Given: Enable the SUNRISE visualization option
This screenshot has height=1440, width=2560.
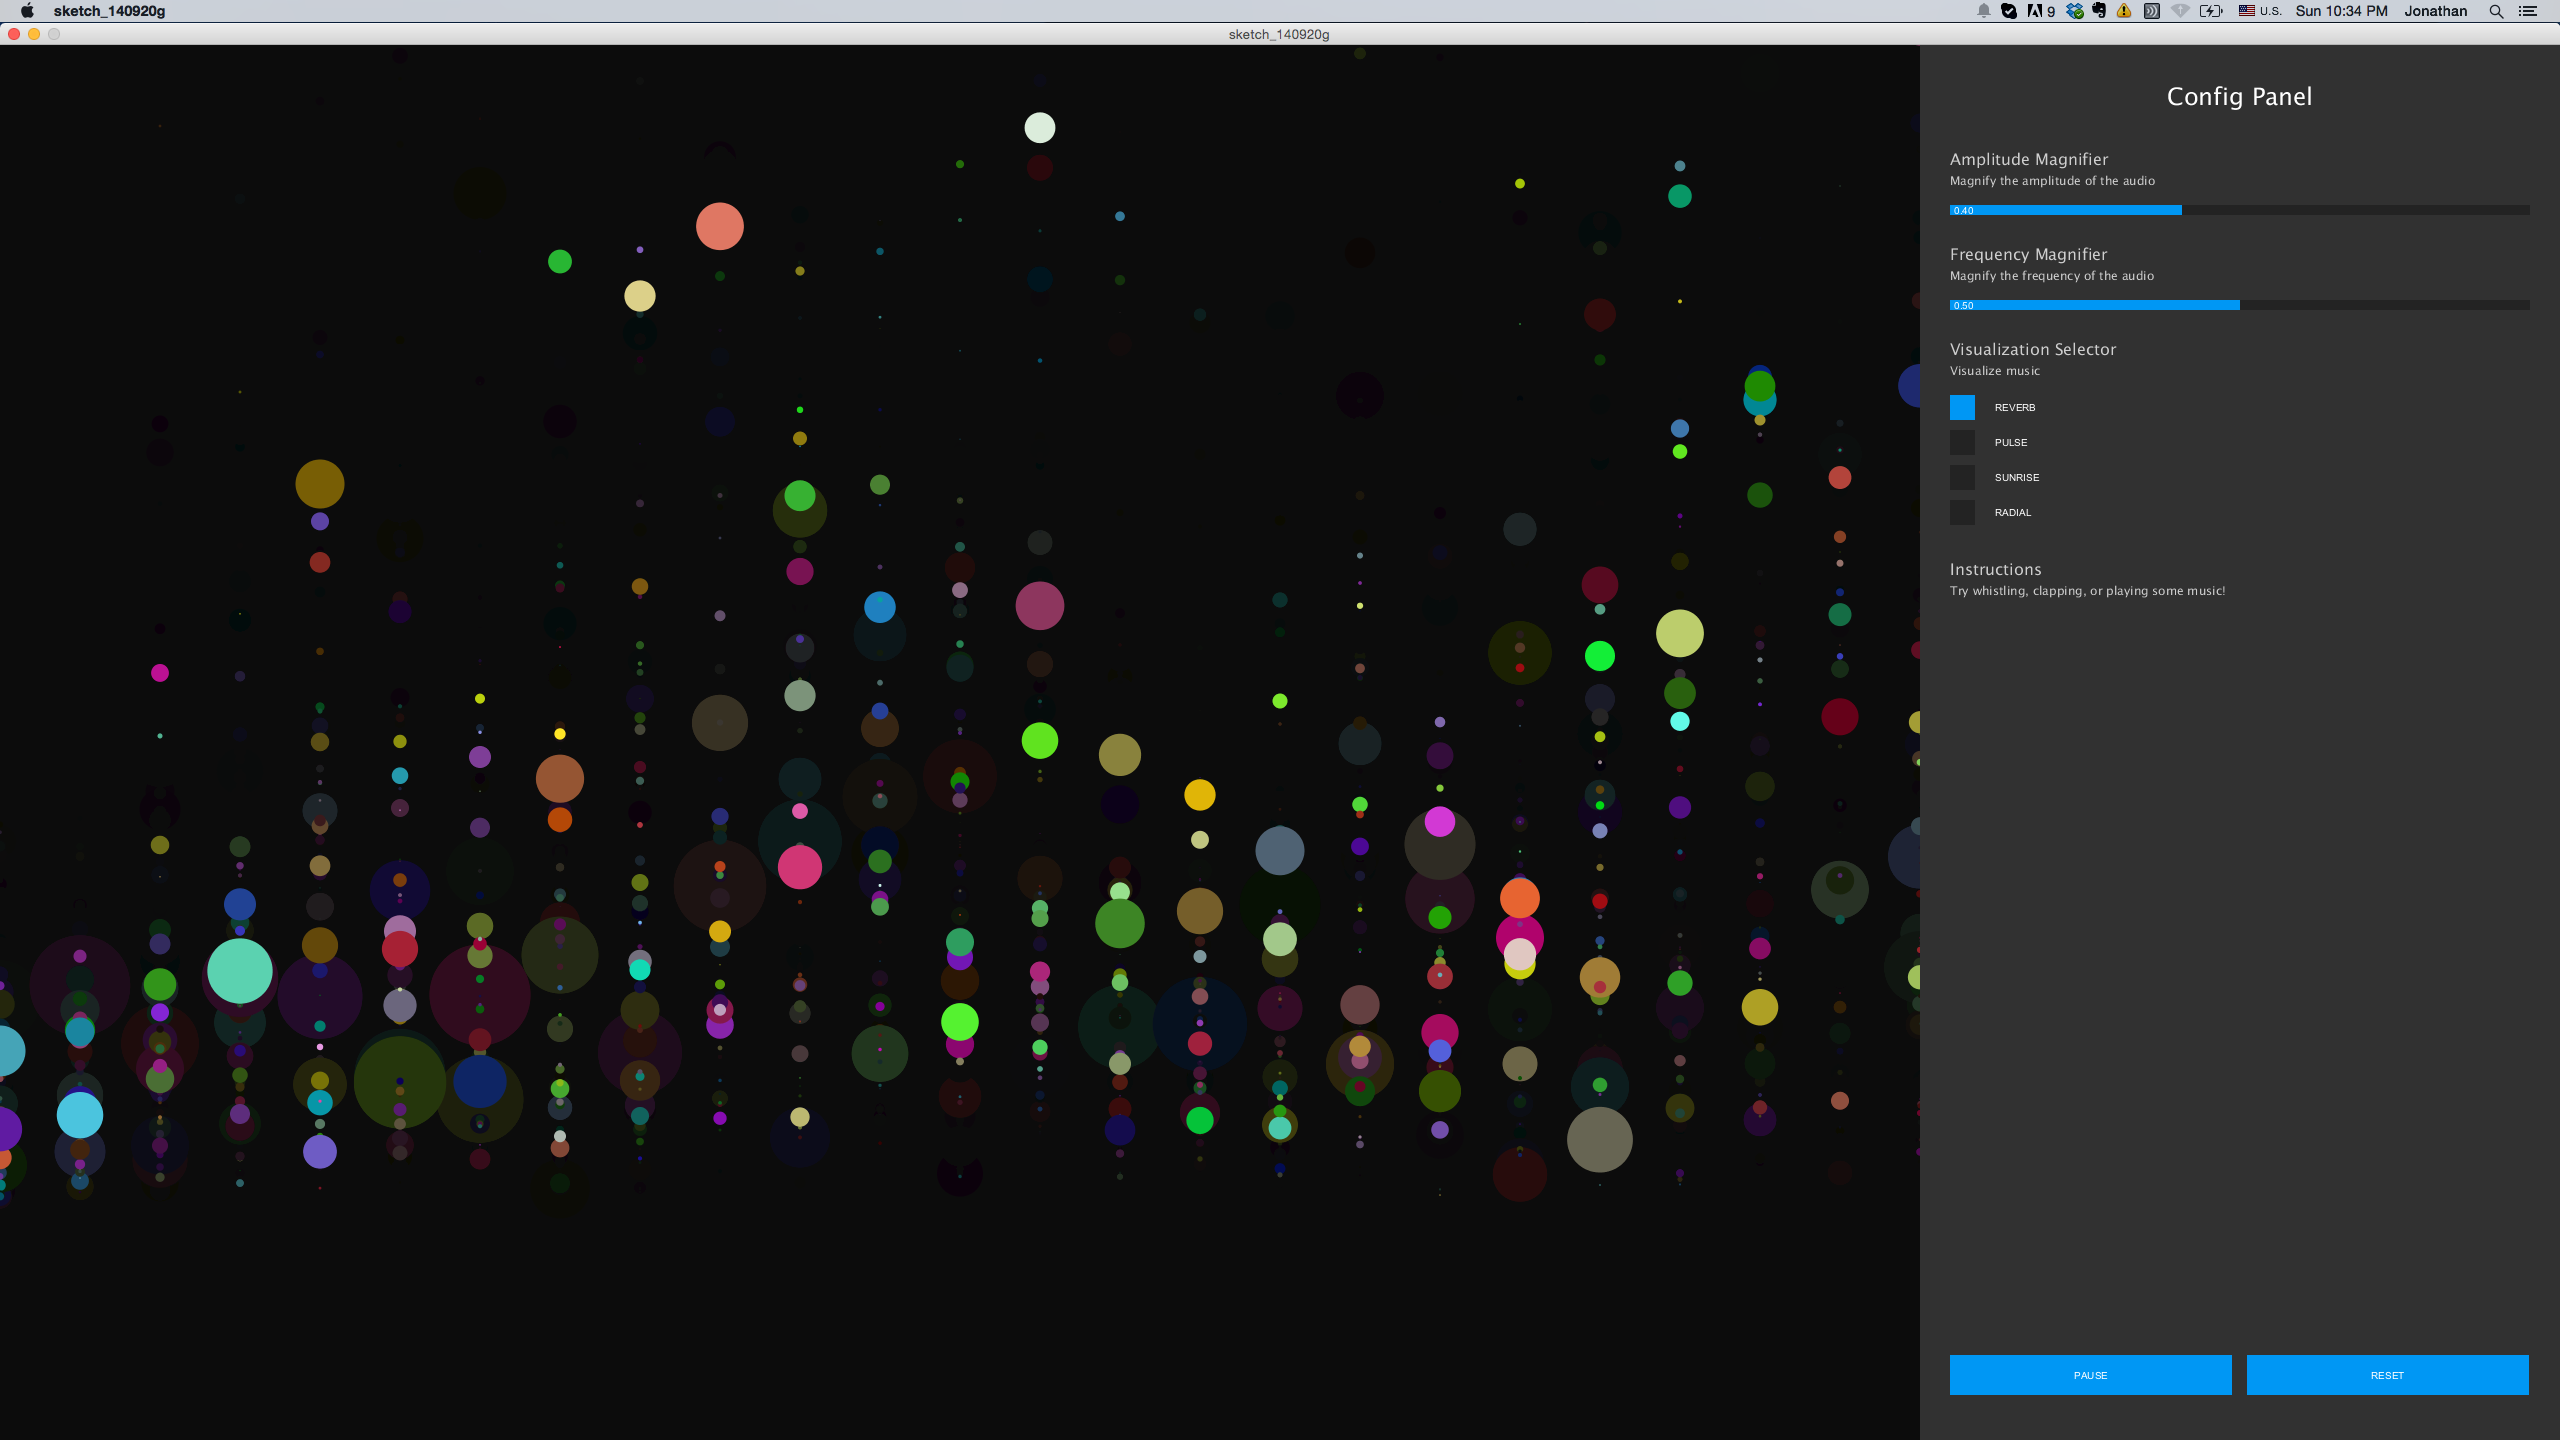Looking at the screenshot, I should 1962,477.
